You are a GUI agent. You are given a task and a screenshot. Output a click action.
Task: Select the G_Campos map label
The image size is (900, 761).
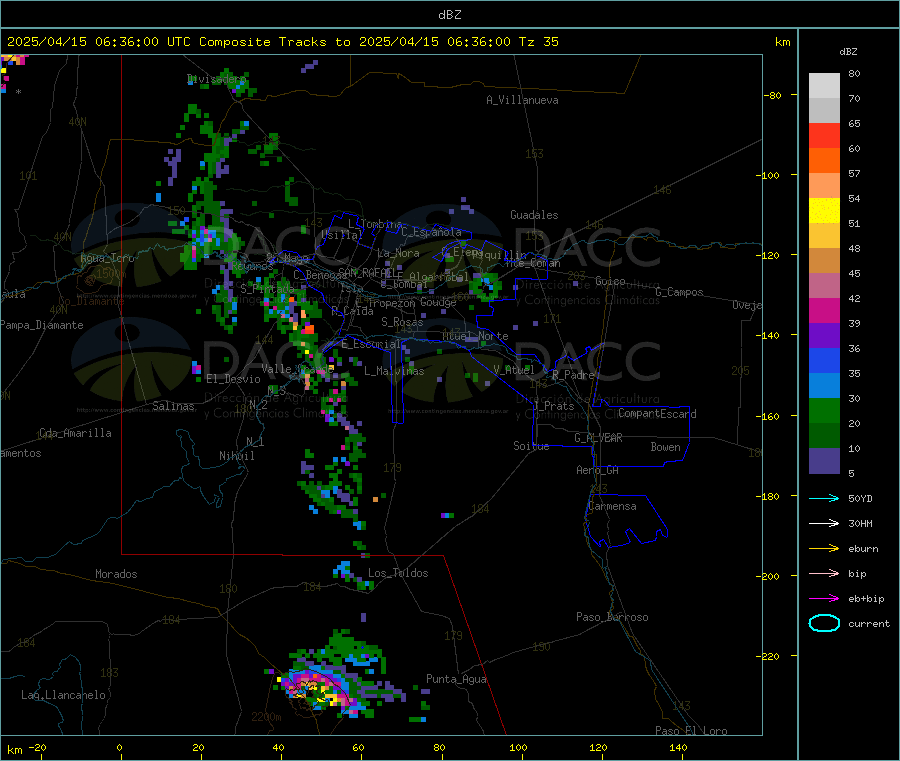point(679,292)
